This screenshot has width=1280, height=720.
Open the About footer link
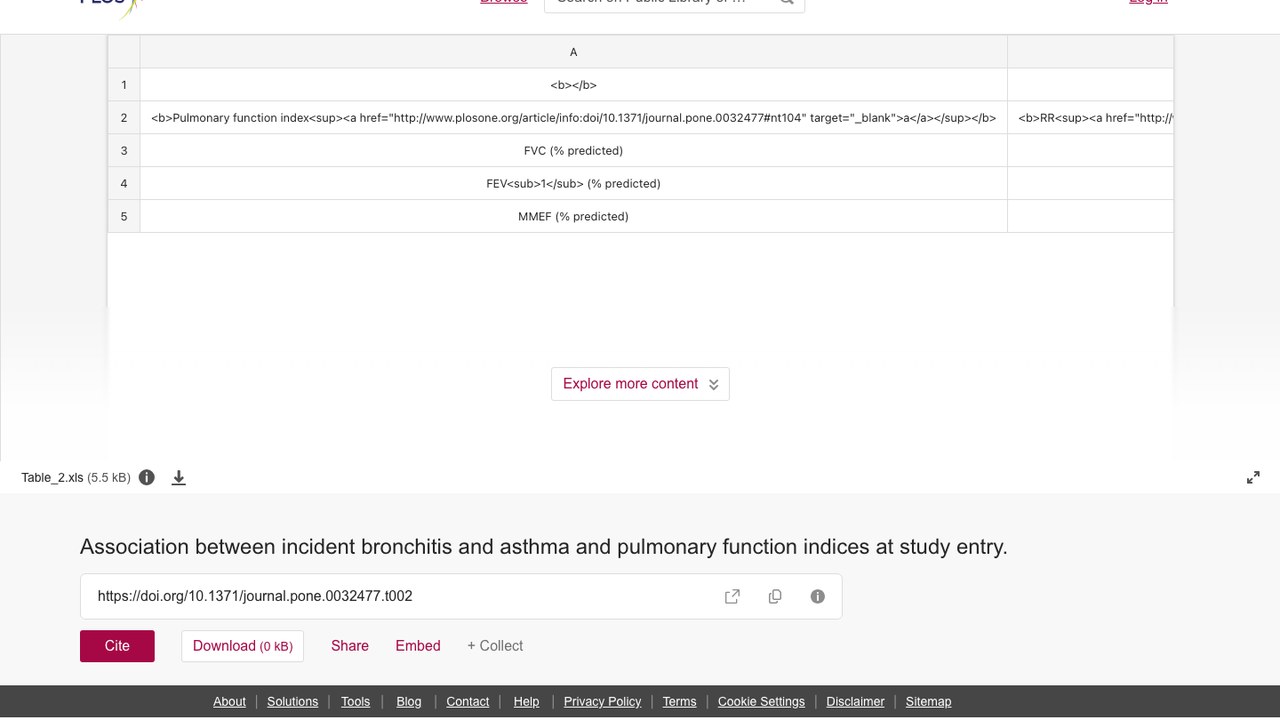[229, 702]
